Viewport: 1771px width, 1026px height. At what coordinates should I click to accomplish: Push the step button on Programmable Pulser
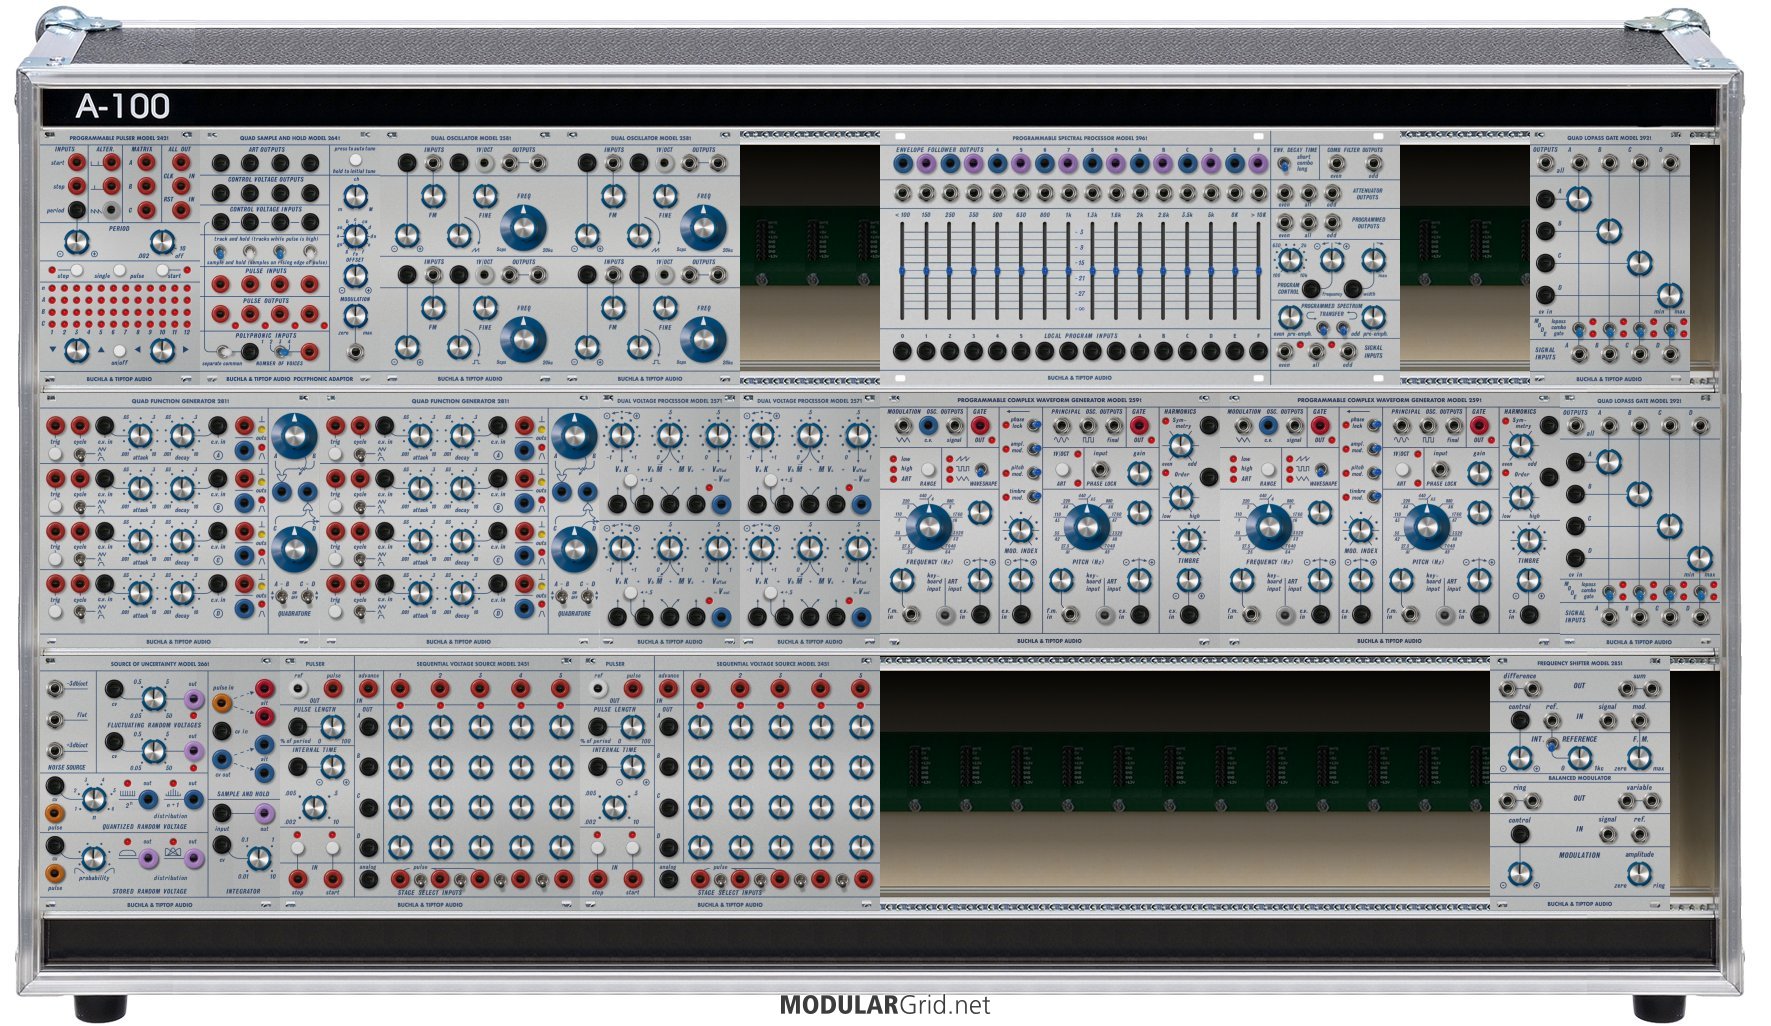[77, 270]
